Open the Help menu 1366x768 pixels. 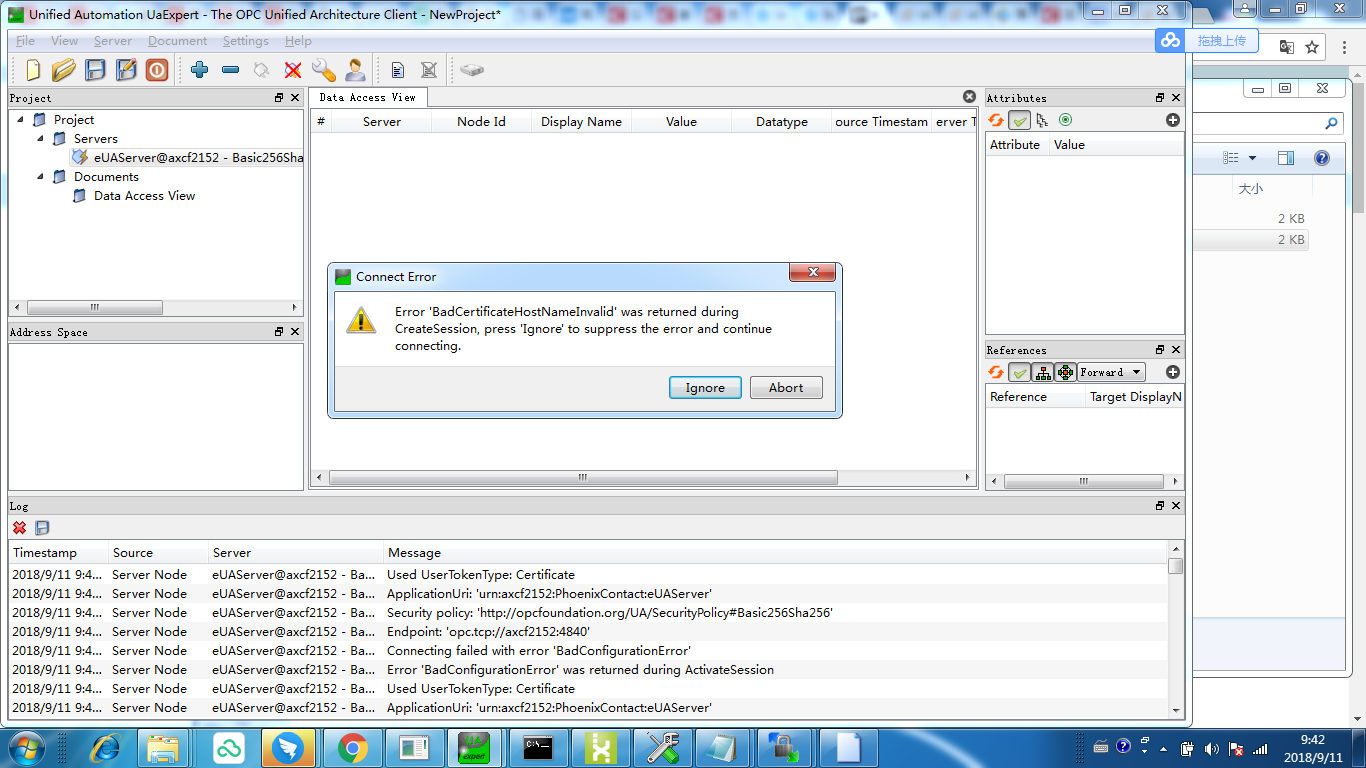pyautogui.click(x=298, y=41)
